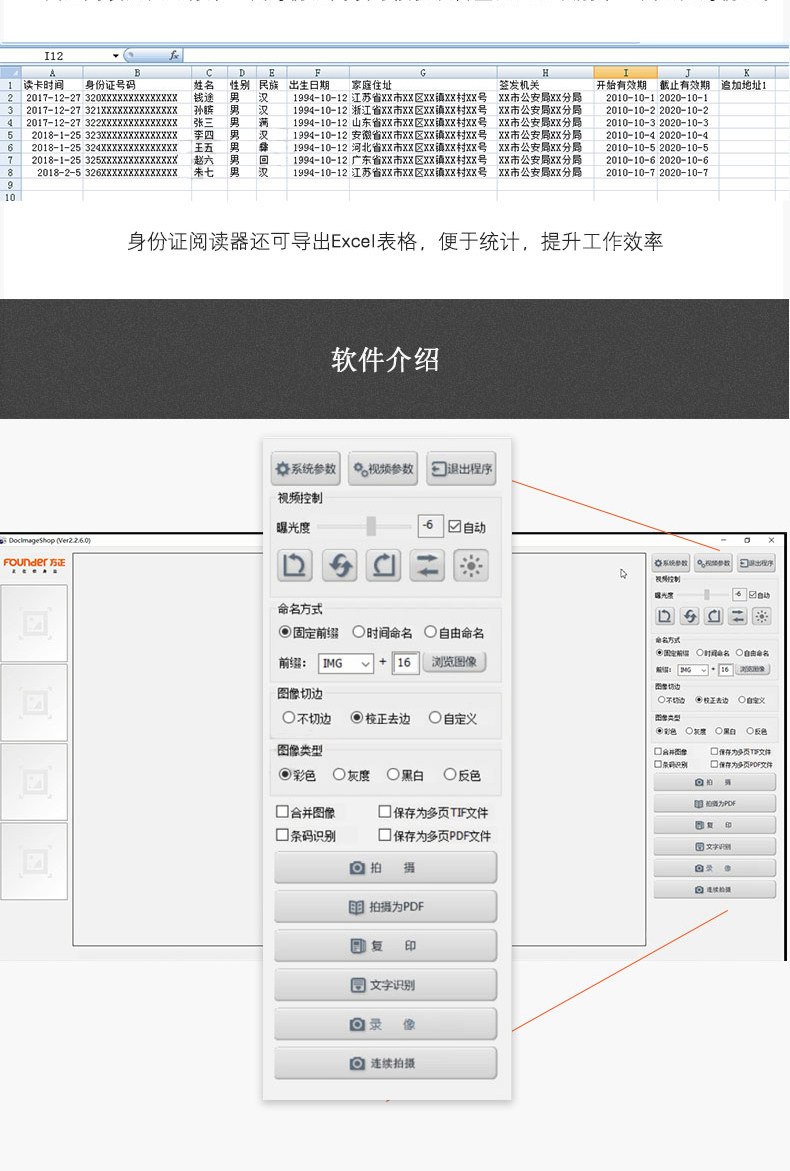Expand the IMG prefix dropdown
This screenshot has height=1171, width=790.
(x=365, y=663)
